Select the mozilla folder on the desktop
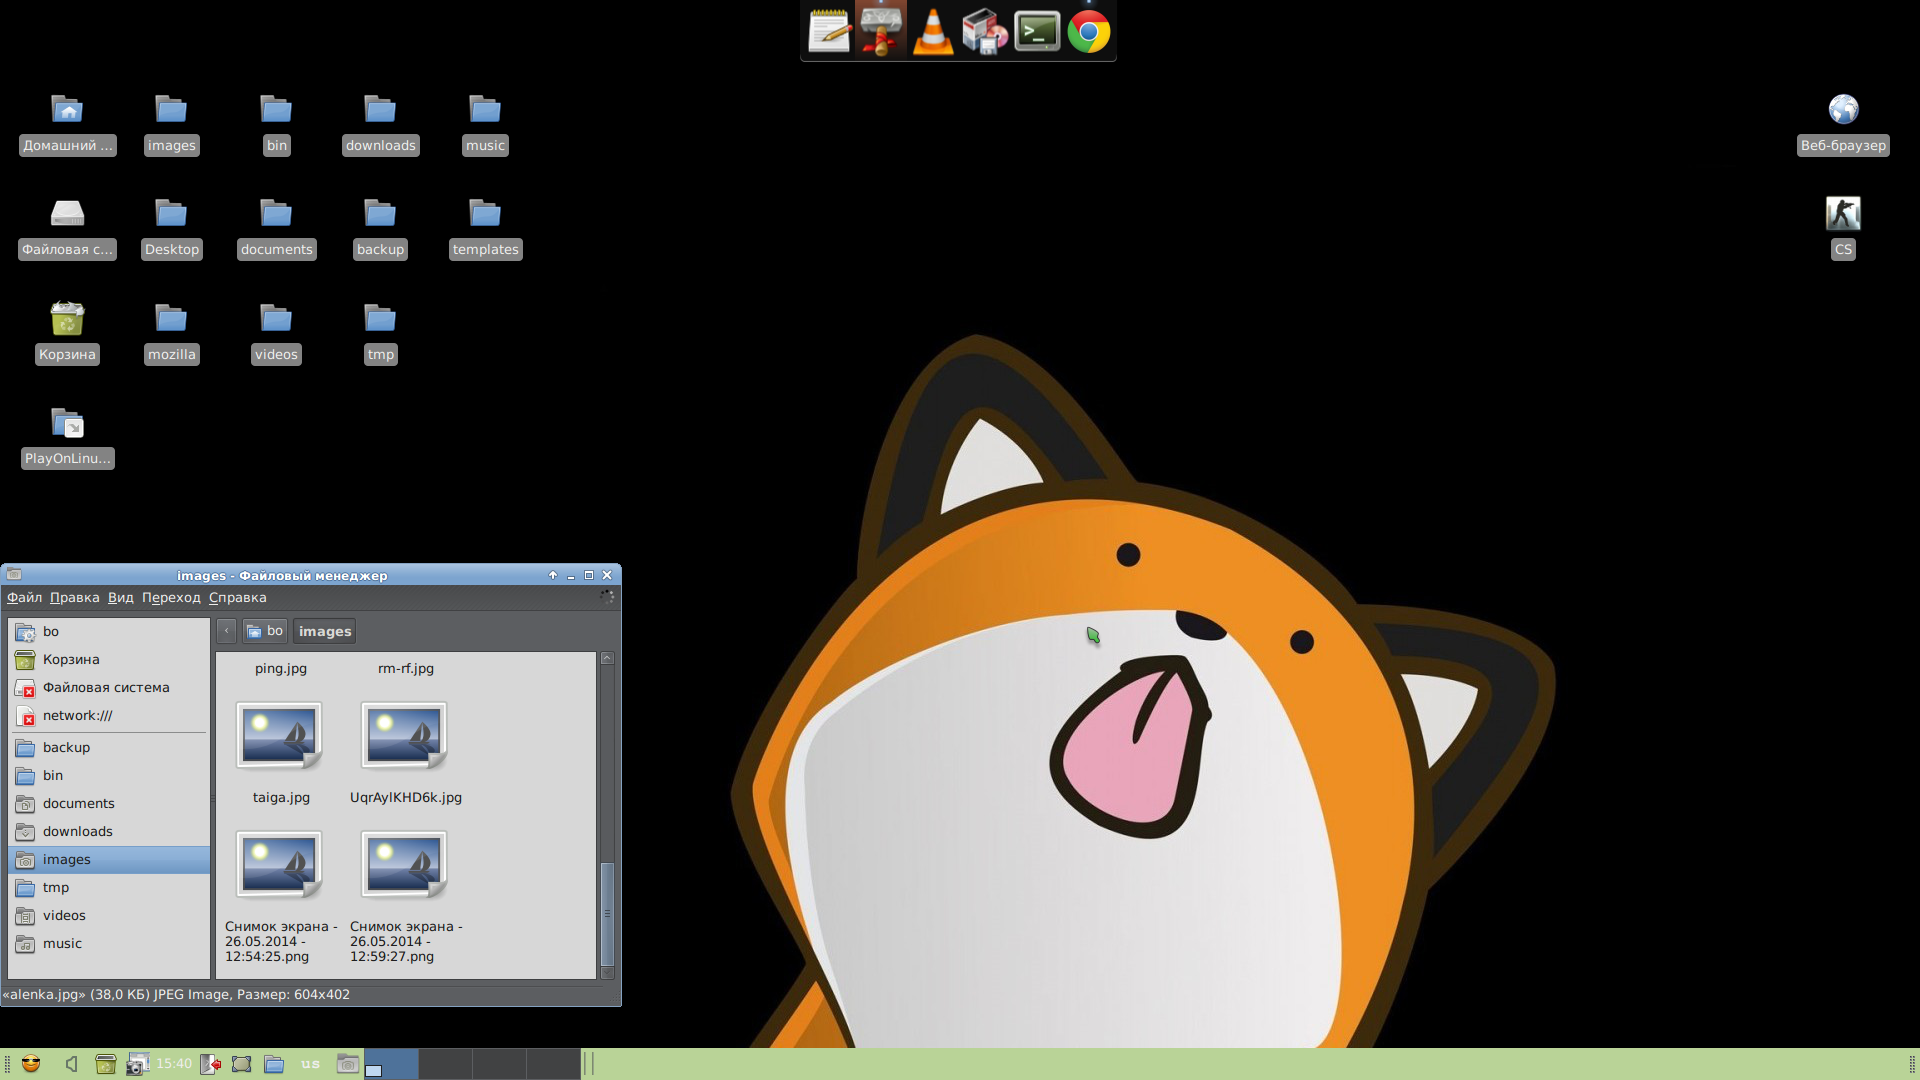This screenshot has width=1920, height=1080. click(x=171, y=333)
